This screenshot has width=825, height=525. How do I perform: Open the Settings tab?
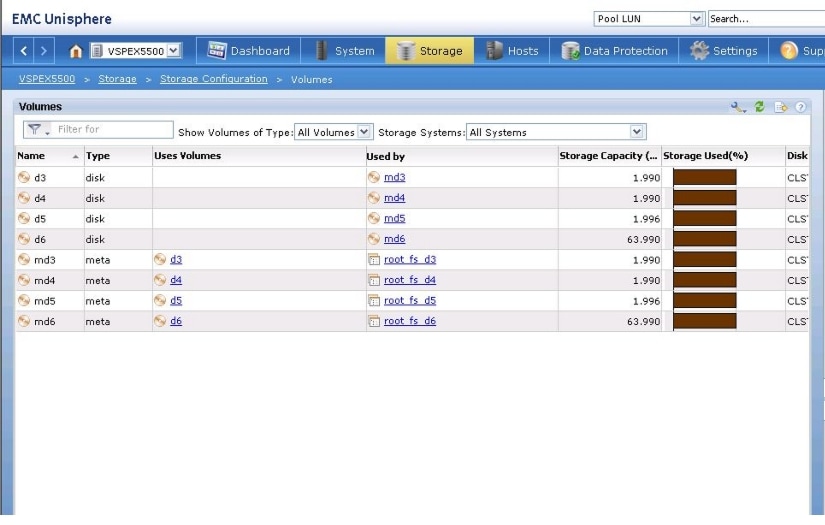point(723,51)
